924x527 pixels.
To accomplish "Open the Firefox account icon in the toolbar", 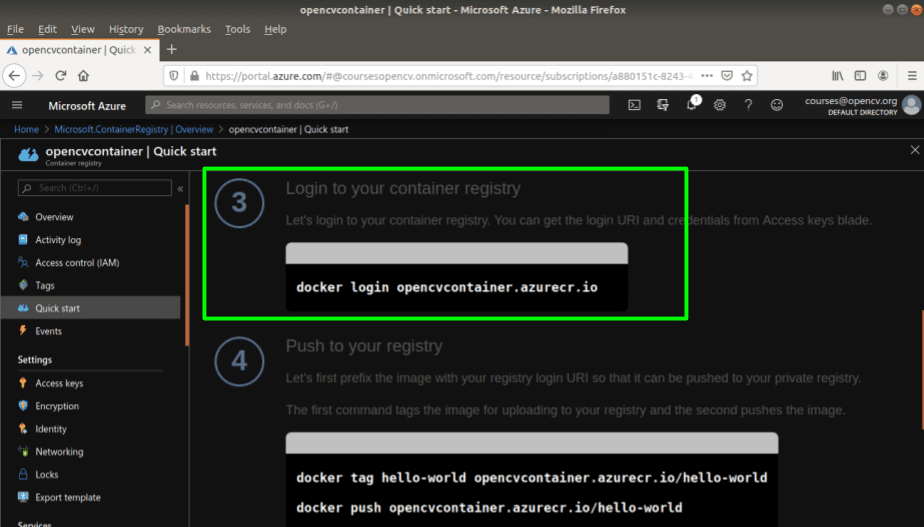I will [883, 75].
